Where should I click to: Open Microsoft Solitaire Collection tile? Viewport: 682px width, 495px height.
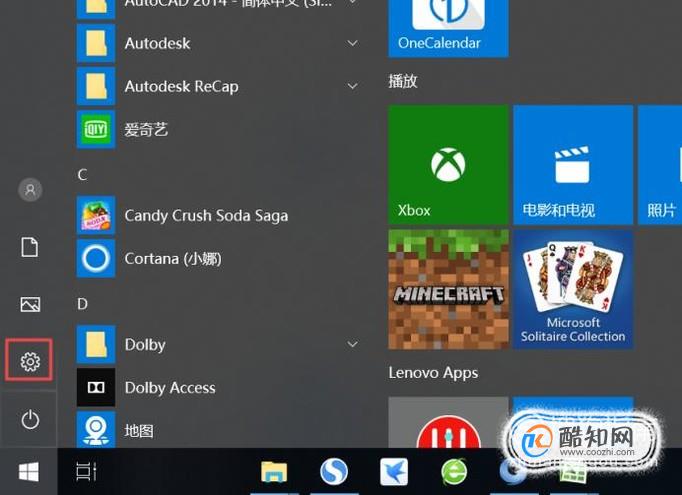pyautogui.click(x=573, y=290)
